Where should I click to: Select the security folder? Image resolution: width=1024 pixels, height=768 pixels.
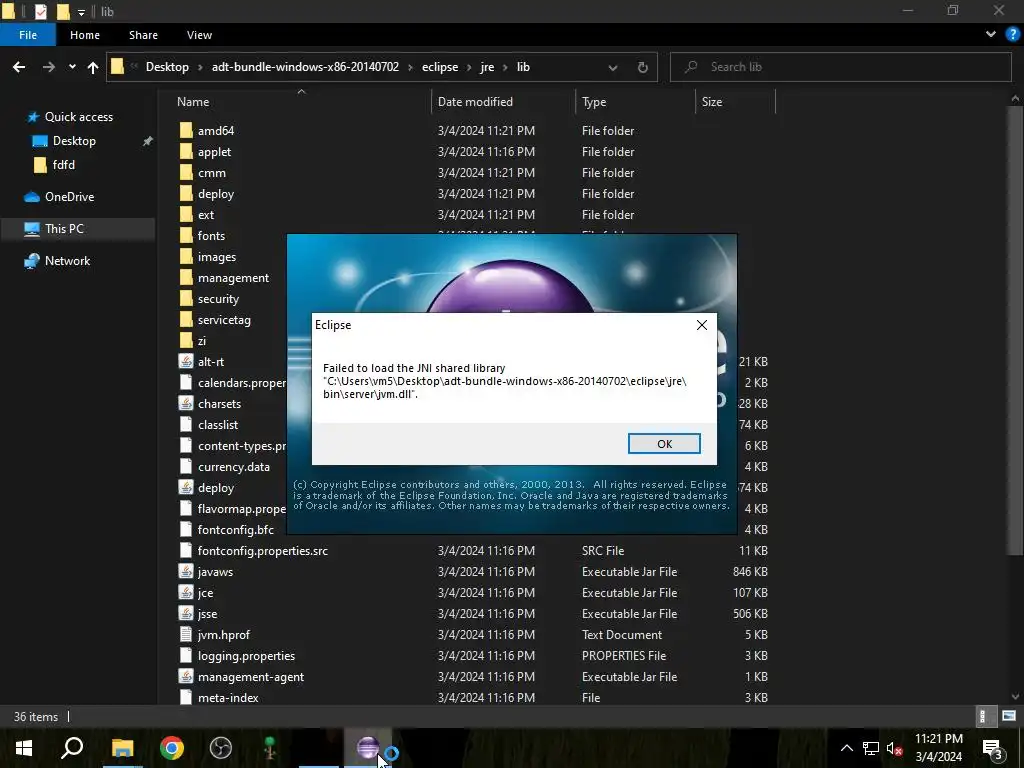218,299
